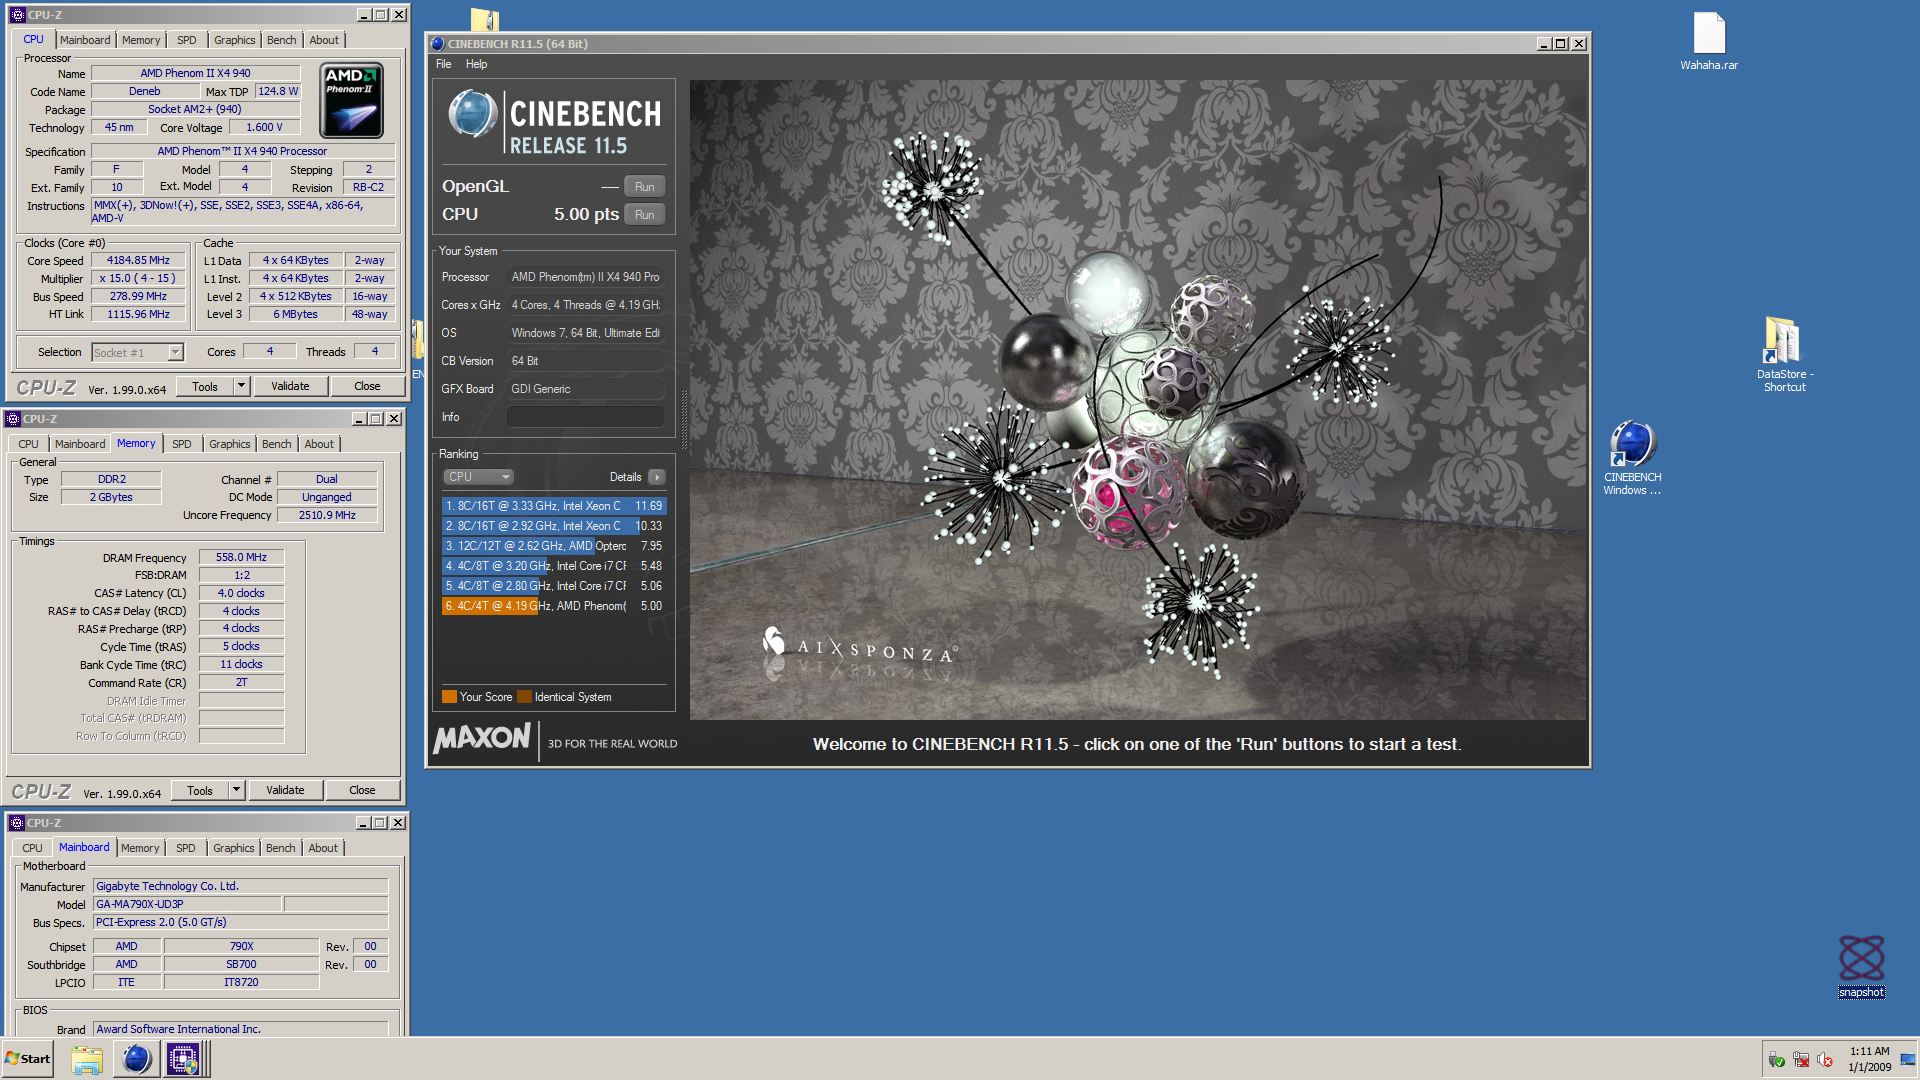The height and width of the screenshot is (1080, 1920).
Task: Open the Help menu in CINEBENCH
Action: click(477, 64)
